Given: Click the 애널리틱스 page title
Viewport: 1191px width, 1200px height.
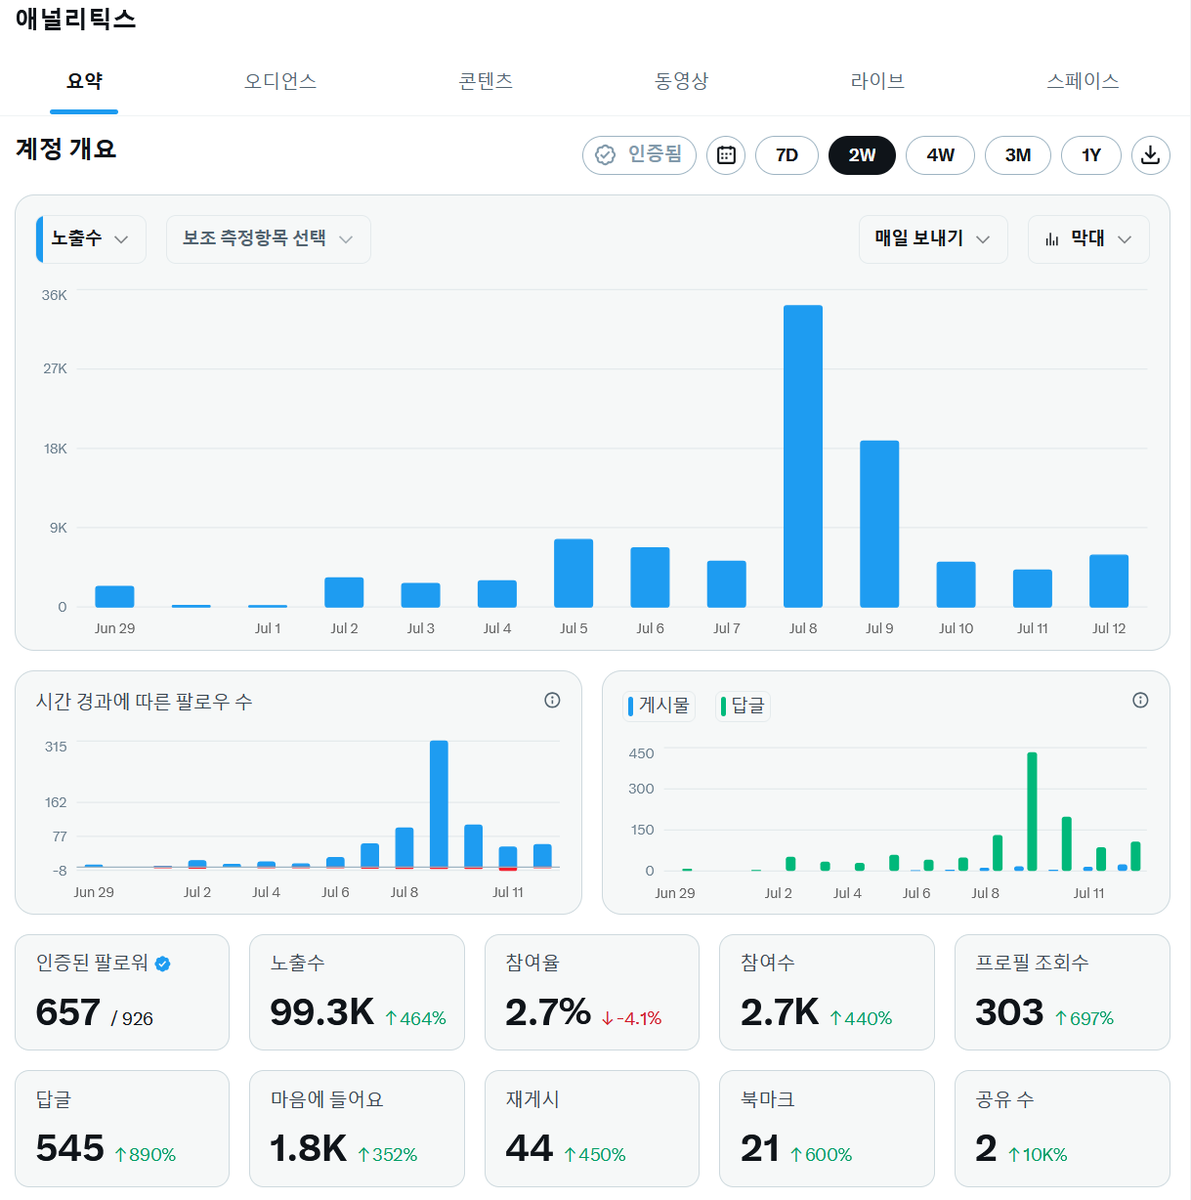Looking at the screenshot, I should [x=76, y=19].
